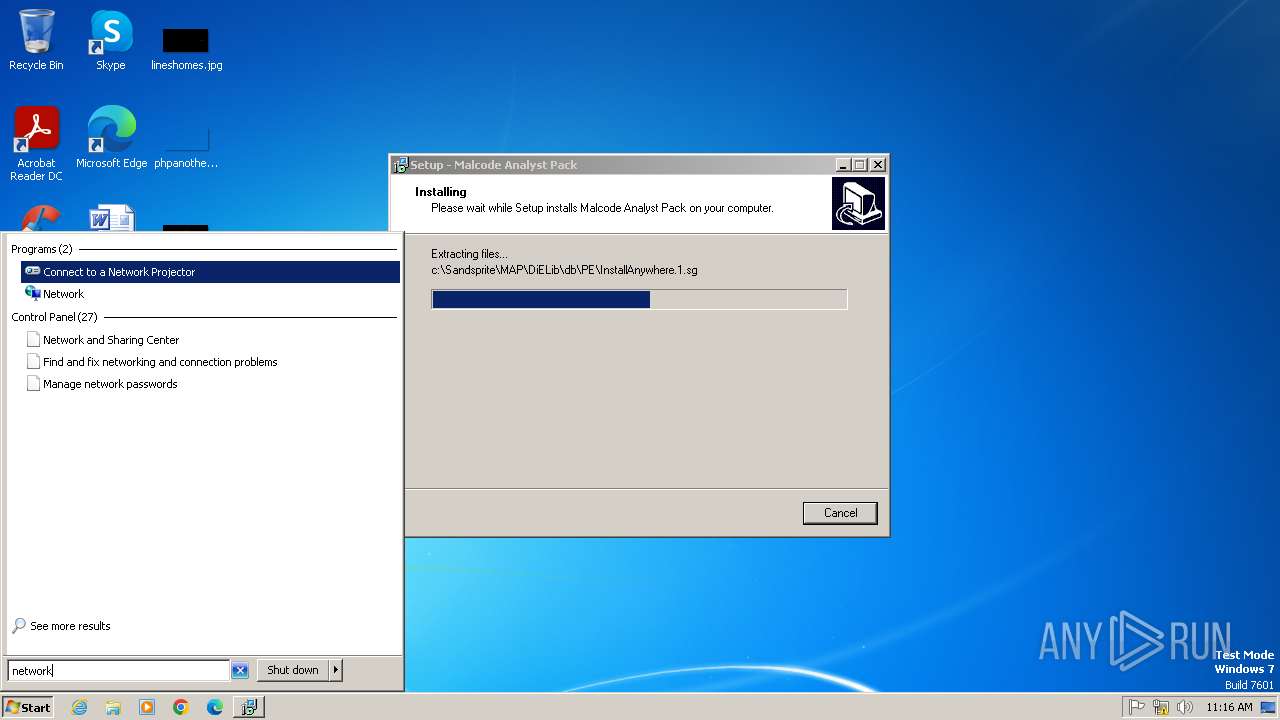
Task: Open Google Chrome from taskbar
Action: pyautogui.click(x=181, y=707)
